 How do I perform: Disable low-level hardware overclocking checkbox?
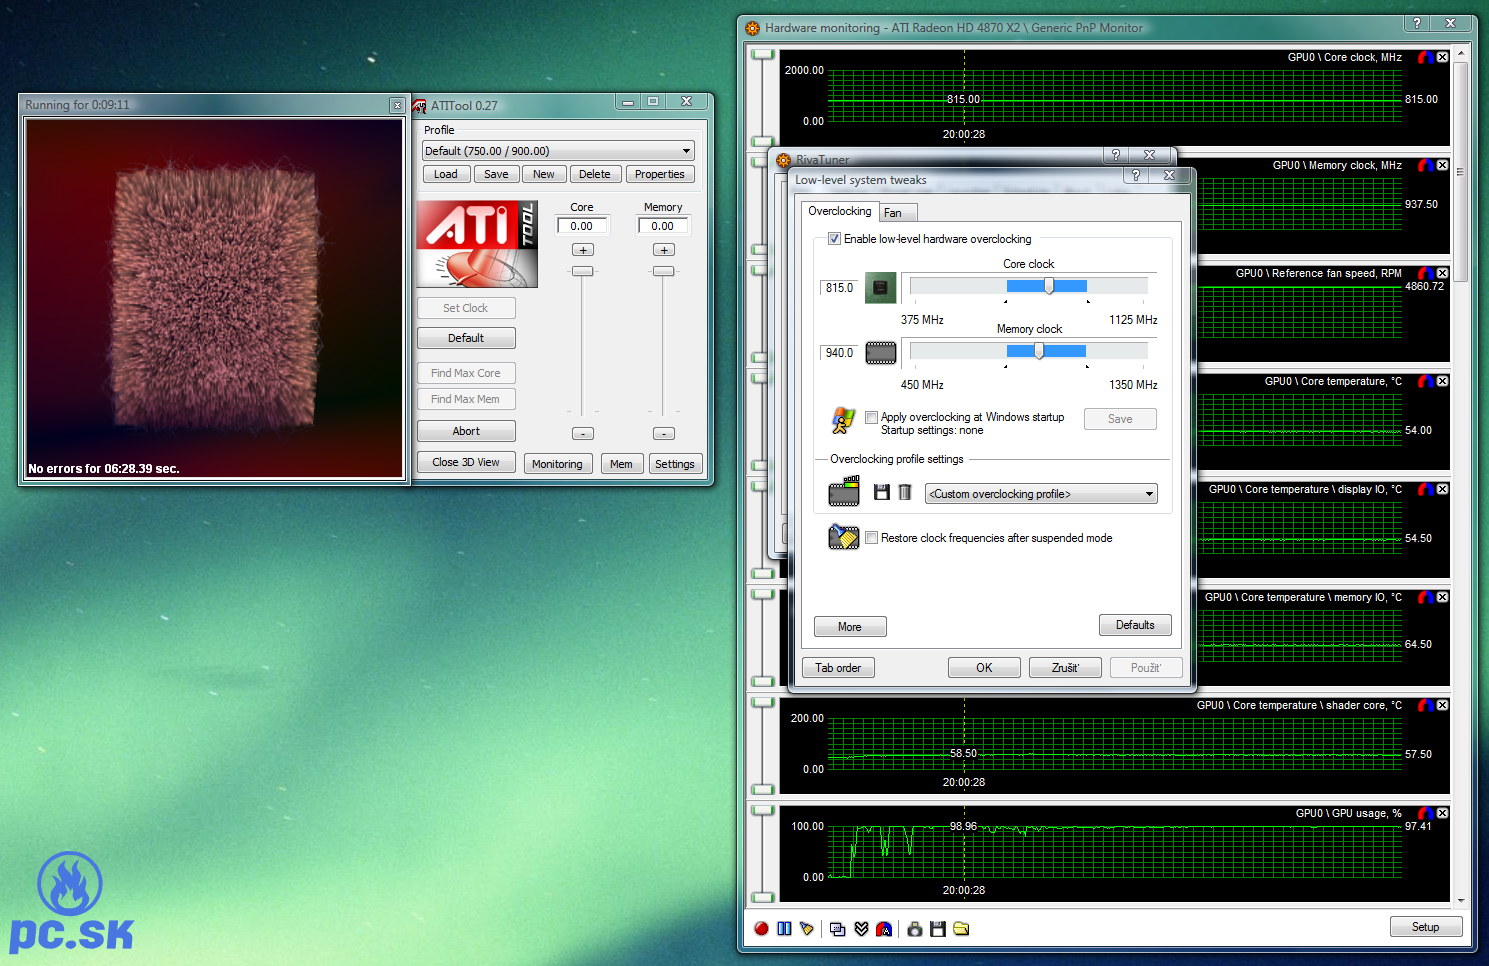click(x=834, y=239)
